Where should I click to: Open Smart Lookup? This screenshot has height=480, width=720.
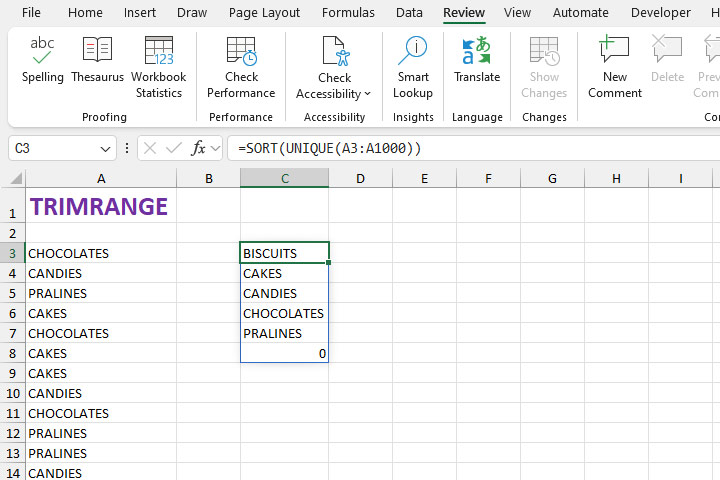tap(413, 67)
